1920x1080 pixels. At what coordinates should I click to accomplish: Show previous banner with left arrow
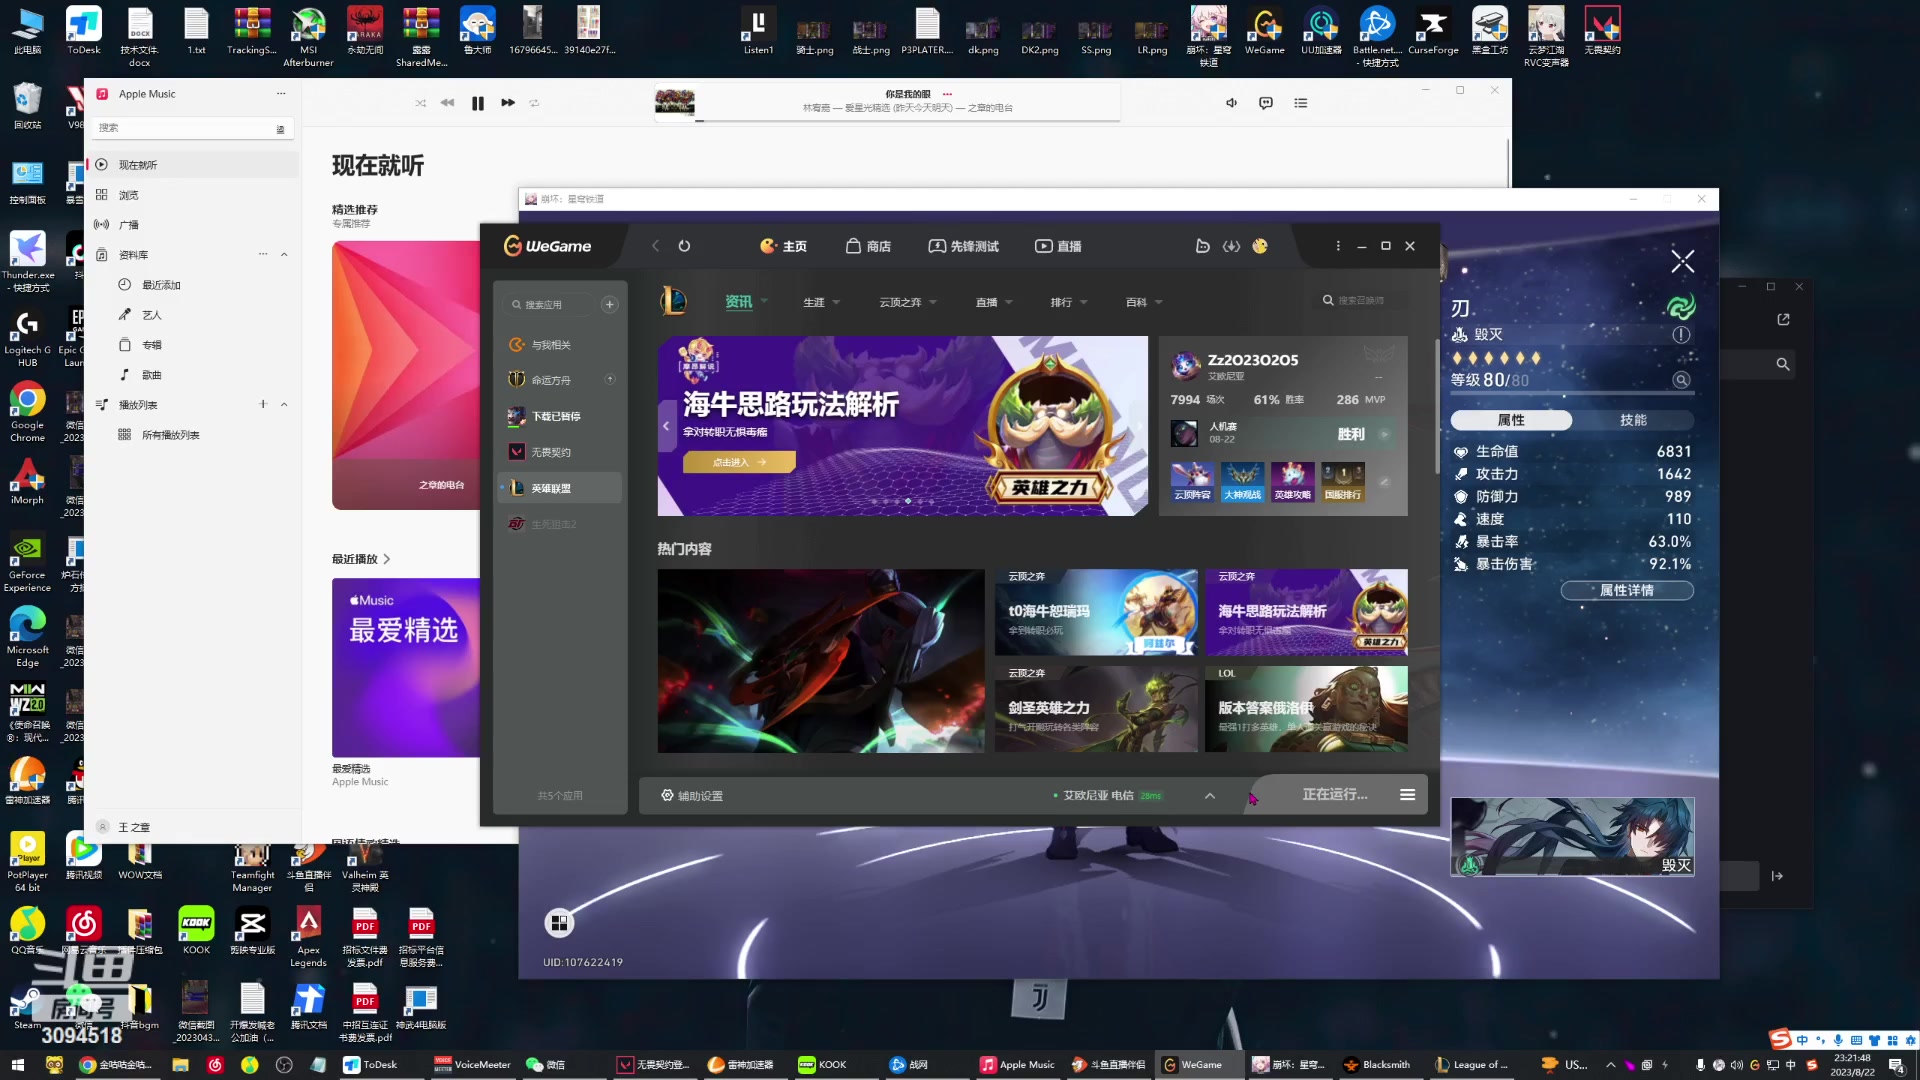pos(666,426)
